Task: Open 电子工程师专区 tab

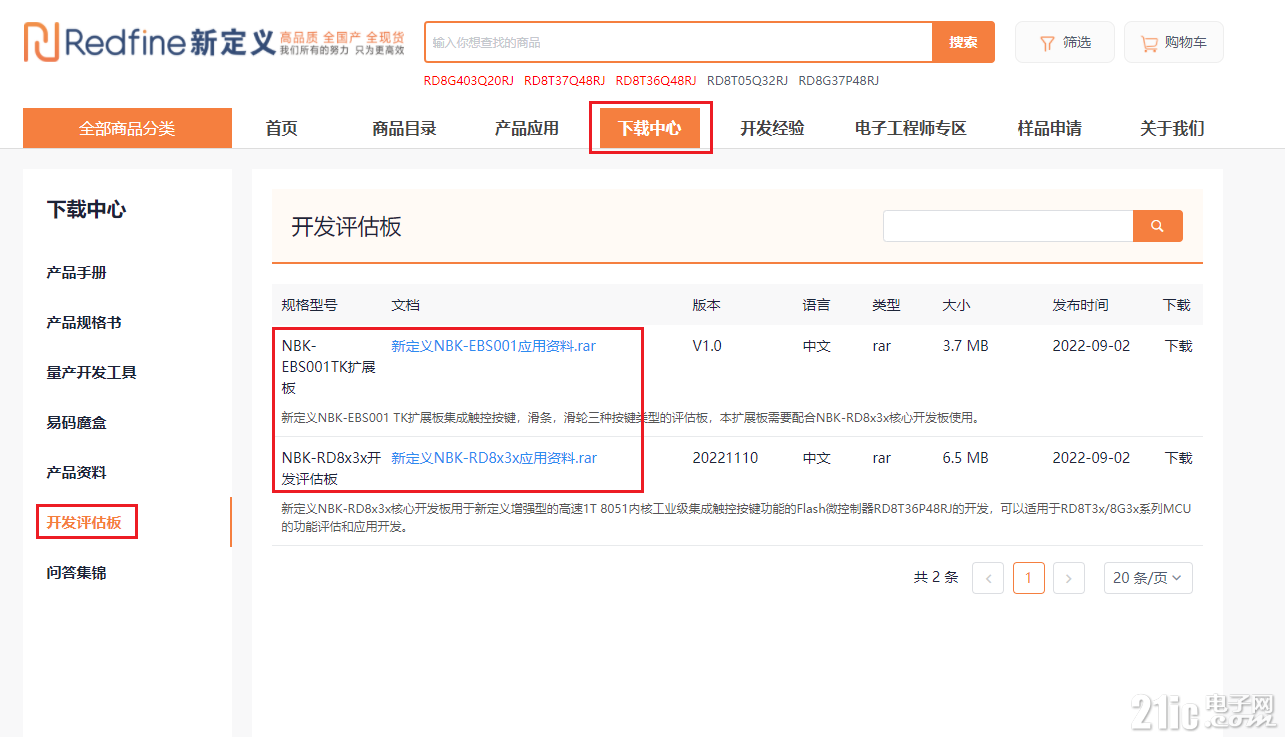Action: 911,128
